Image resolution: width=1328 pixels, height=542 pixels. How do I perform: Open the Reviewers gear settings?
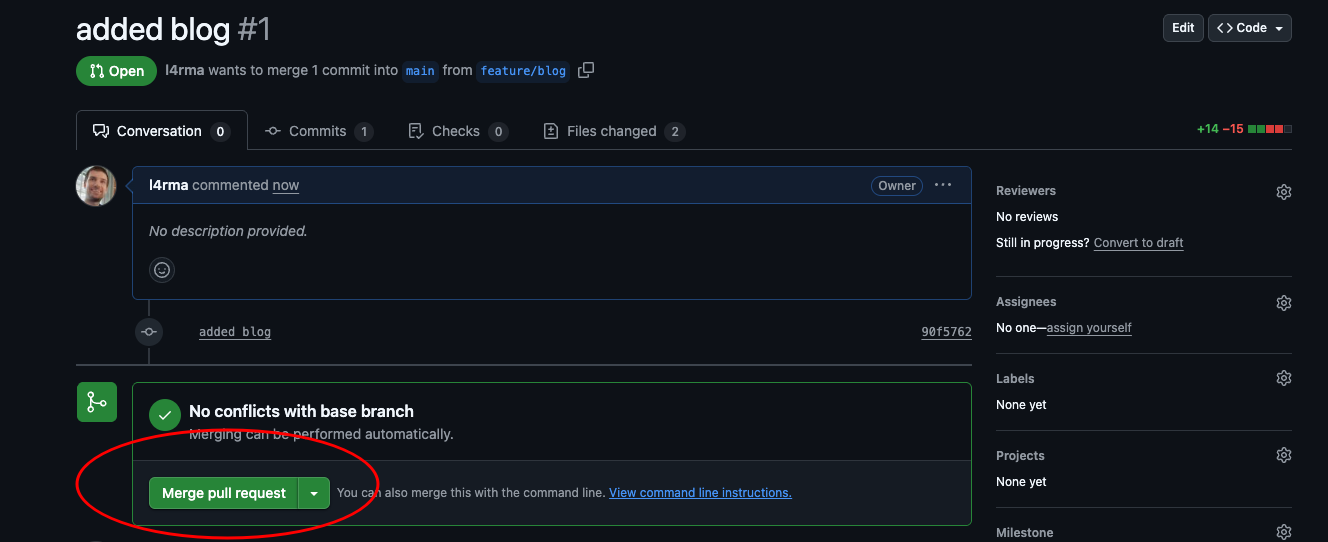(1284, 191)
